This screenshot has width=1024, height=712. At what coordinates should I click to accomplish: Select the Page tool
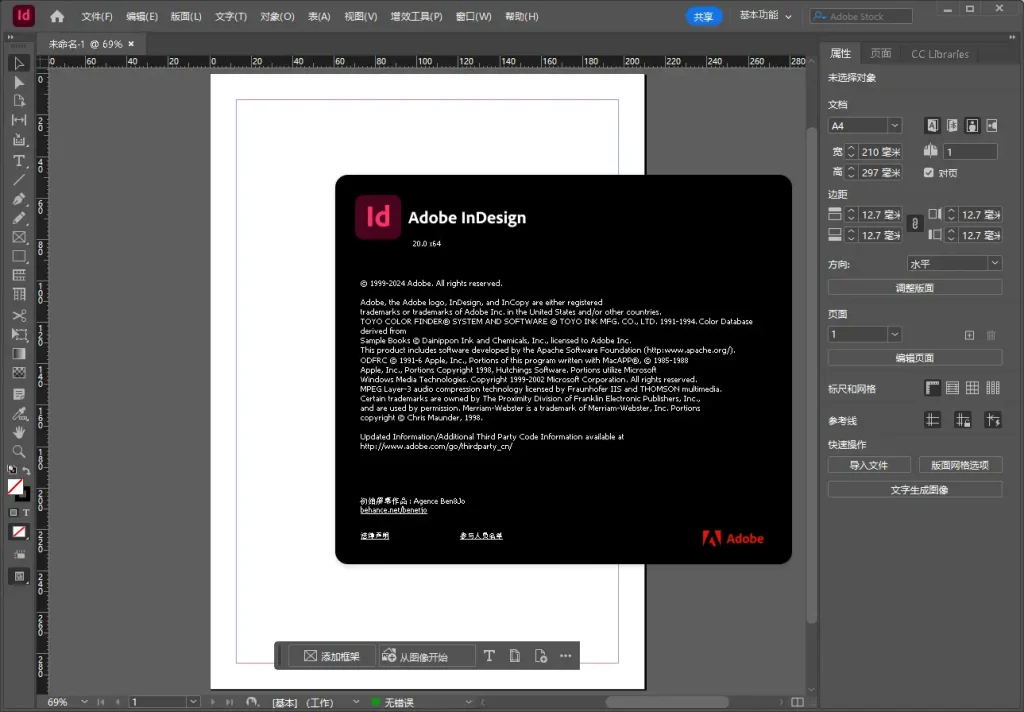[x=19, y=101]
